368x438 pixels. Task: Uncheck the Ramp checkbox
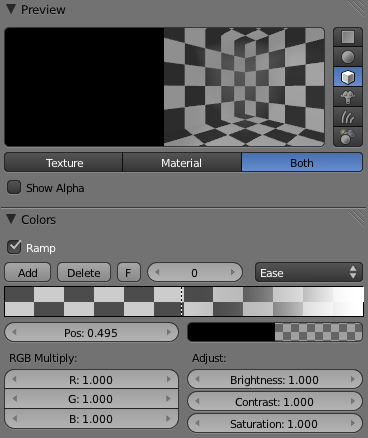(x=14, y=247)
